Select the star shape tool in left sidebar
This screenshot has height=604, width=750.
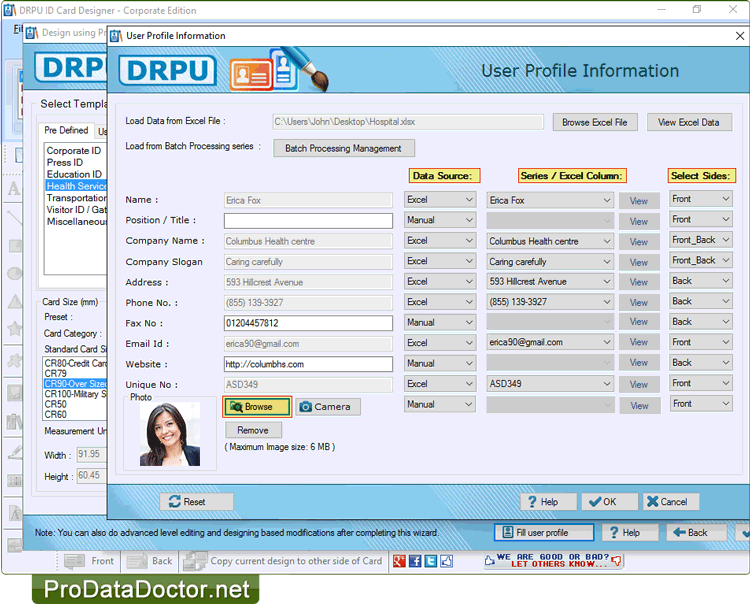(14, 329)
